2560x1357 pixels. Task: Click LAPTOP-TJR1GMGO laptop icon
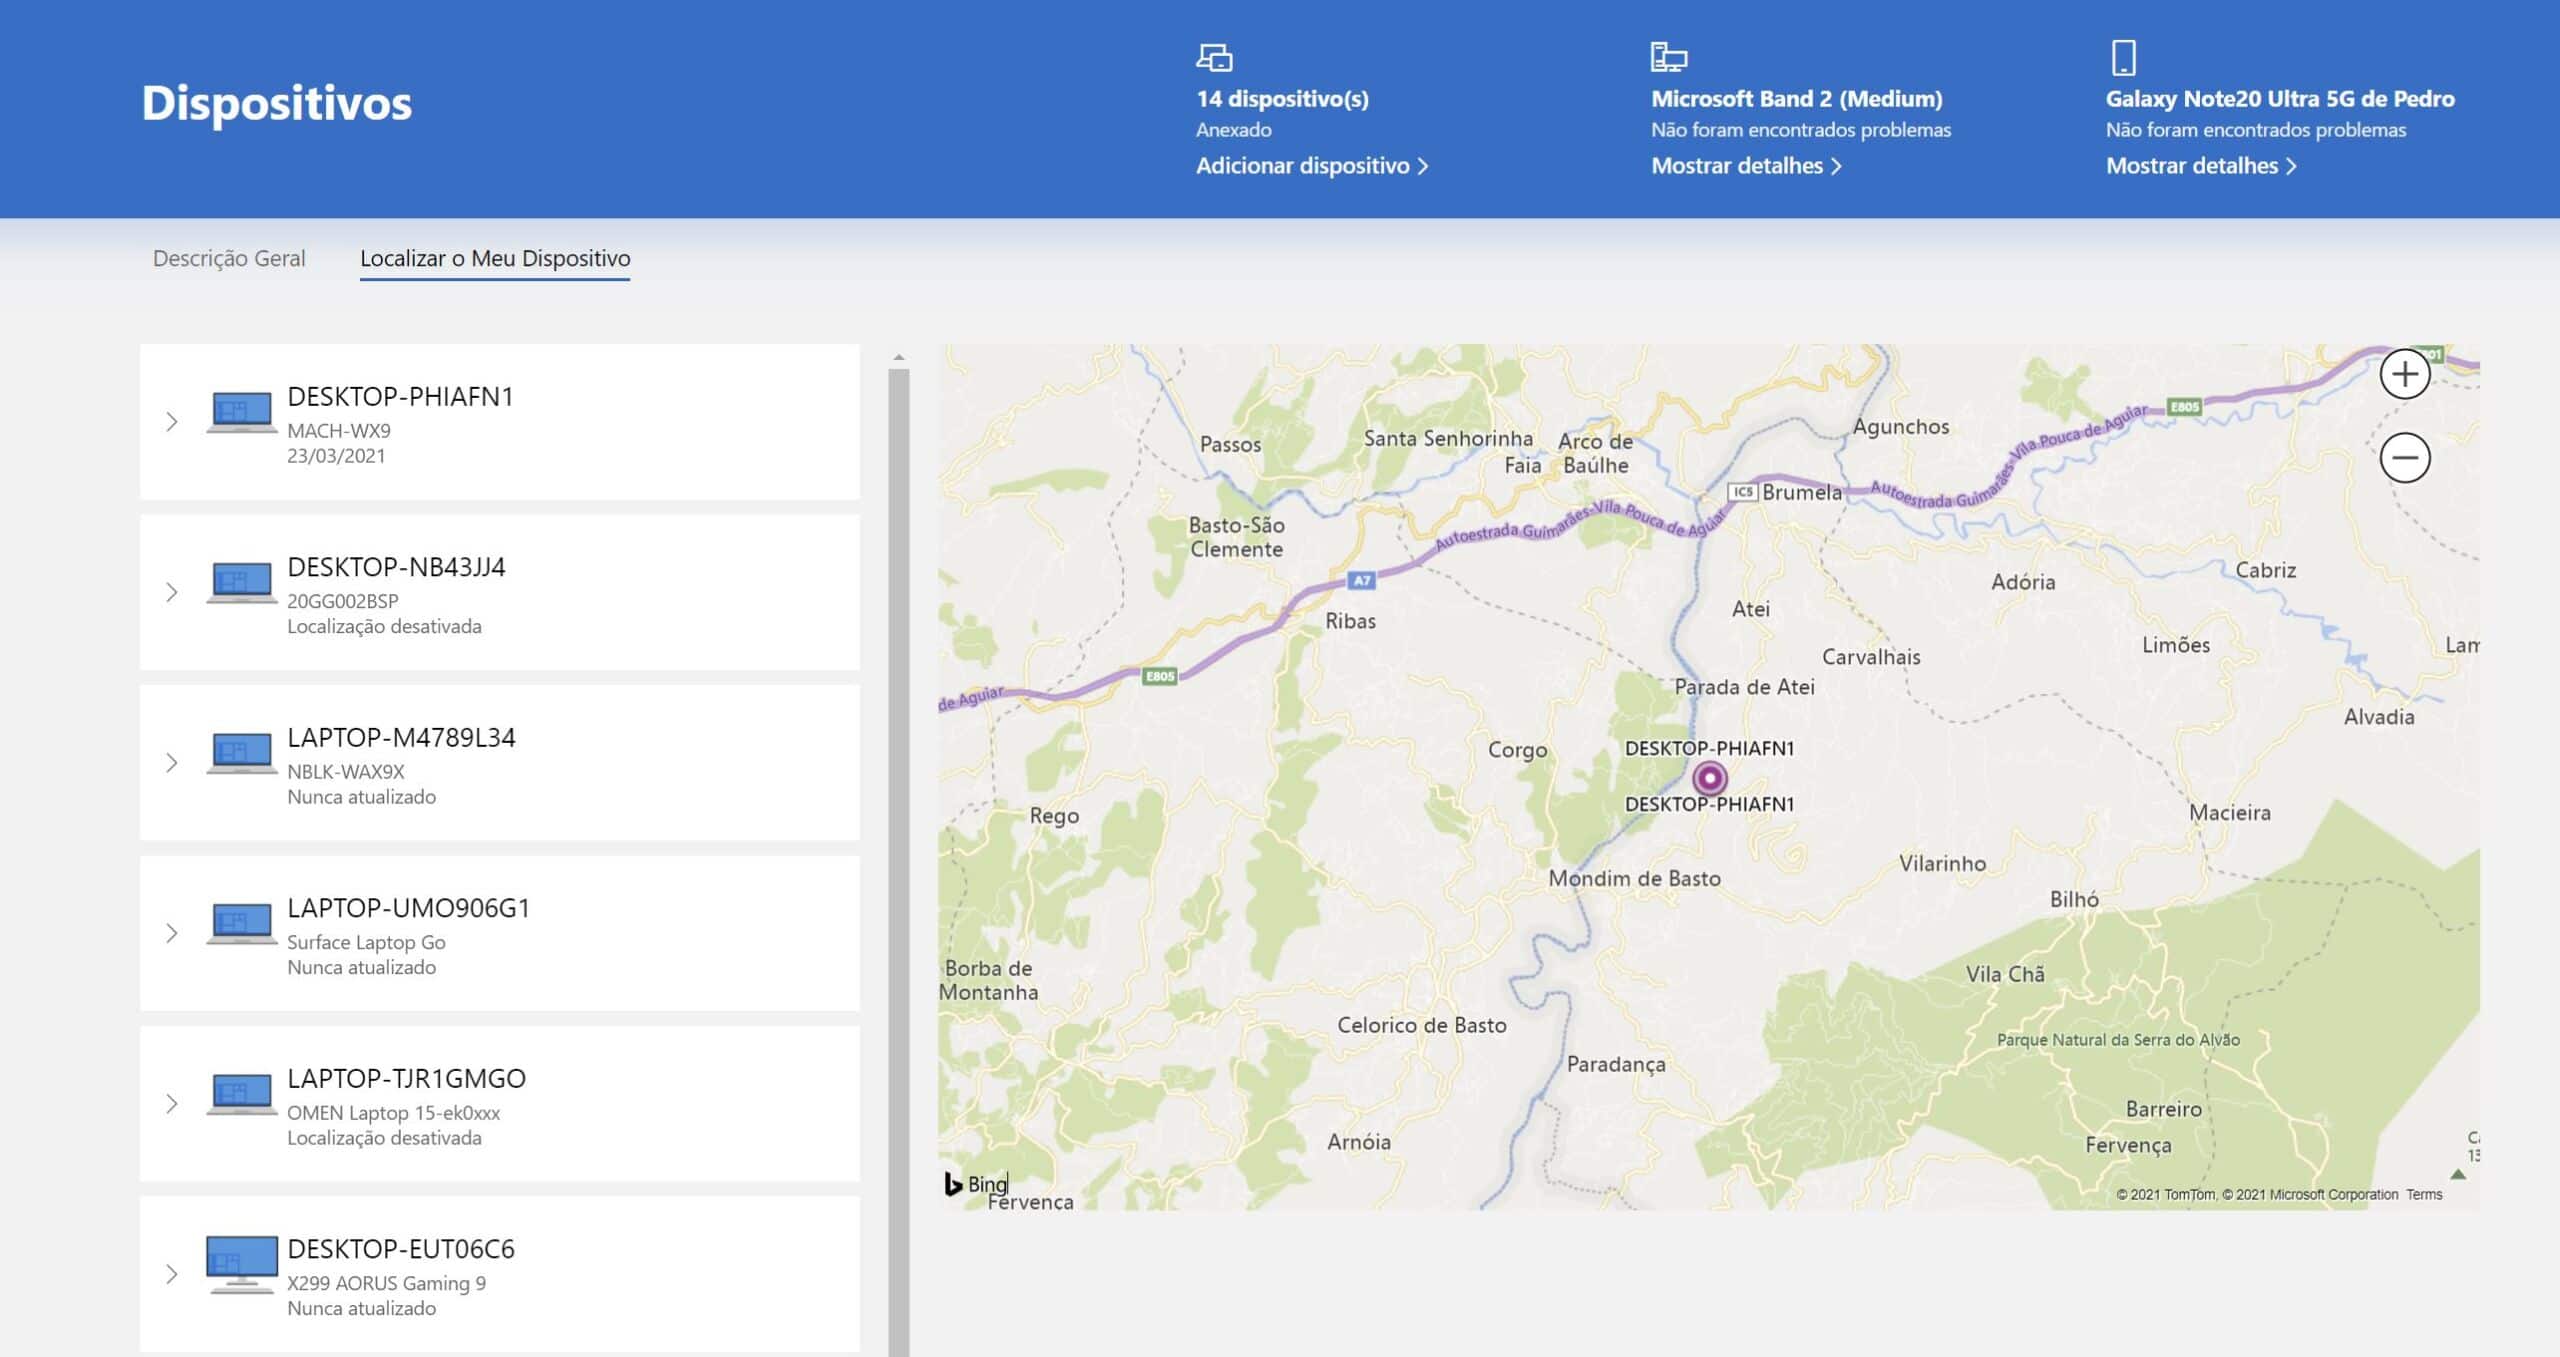pyautogui.click(x=241, y=1095)
